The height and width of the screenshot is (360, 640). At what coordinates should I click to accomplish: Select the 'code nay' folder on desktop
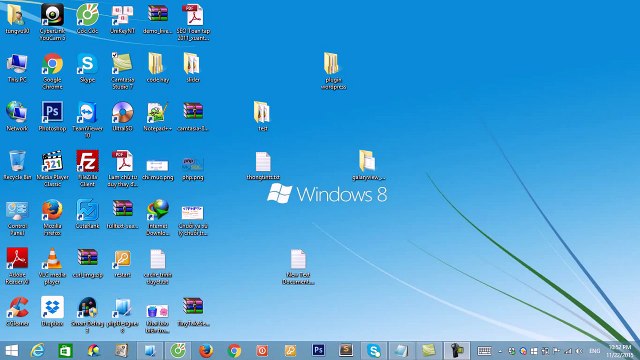pyautogui.click(x=158, y=68)
